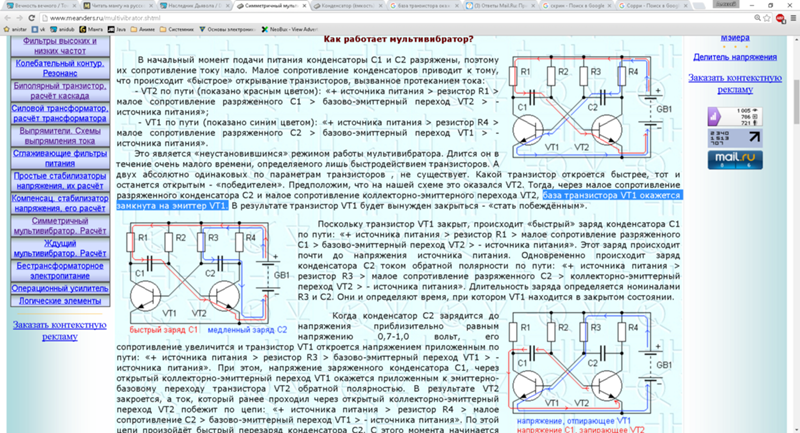
Task: Click the highlighted база транзистора VT1 text
Action: pos(611,195)
